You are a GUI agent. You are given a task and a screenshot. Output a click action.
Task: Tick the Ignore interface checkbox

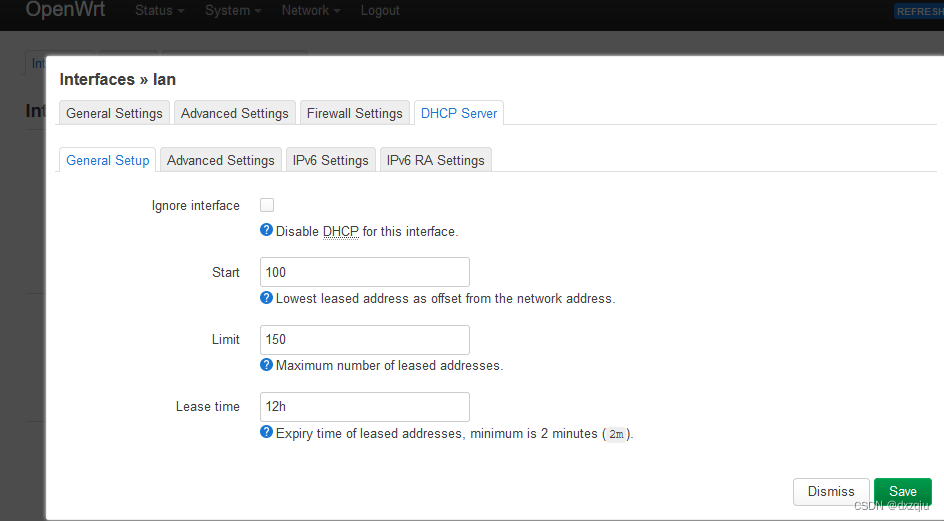pos(267,205)
